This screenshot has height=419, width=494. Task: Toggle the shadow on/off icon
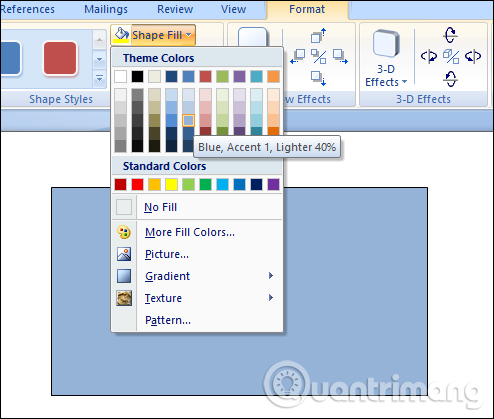[318, 56]
